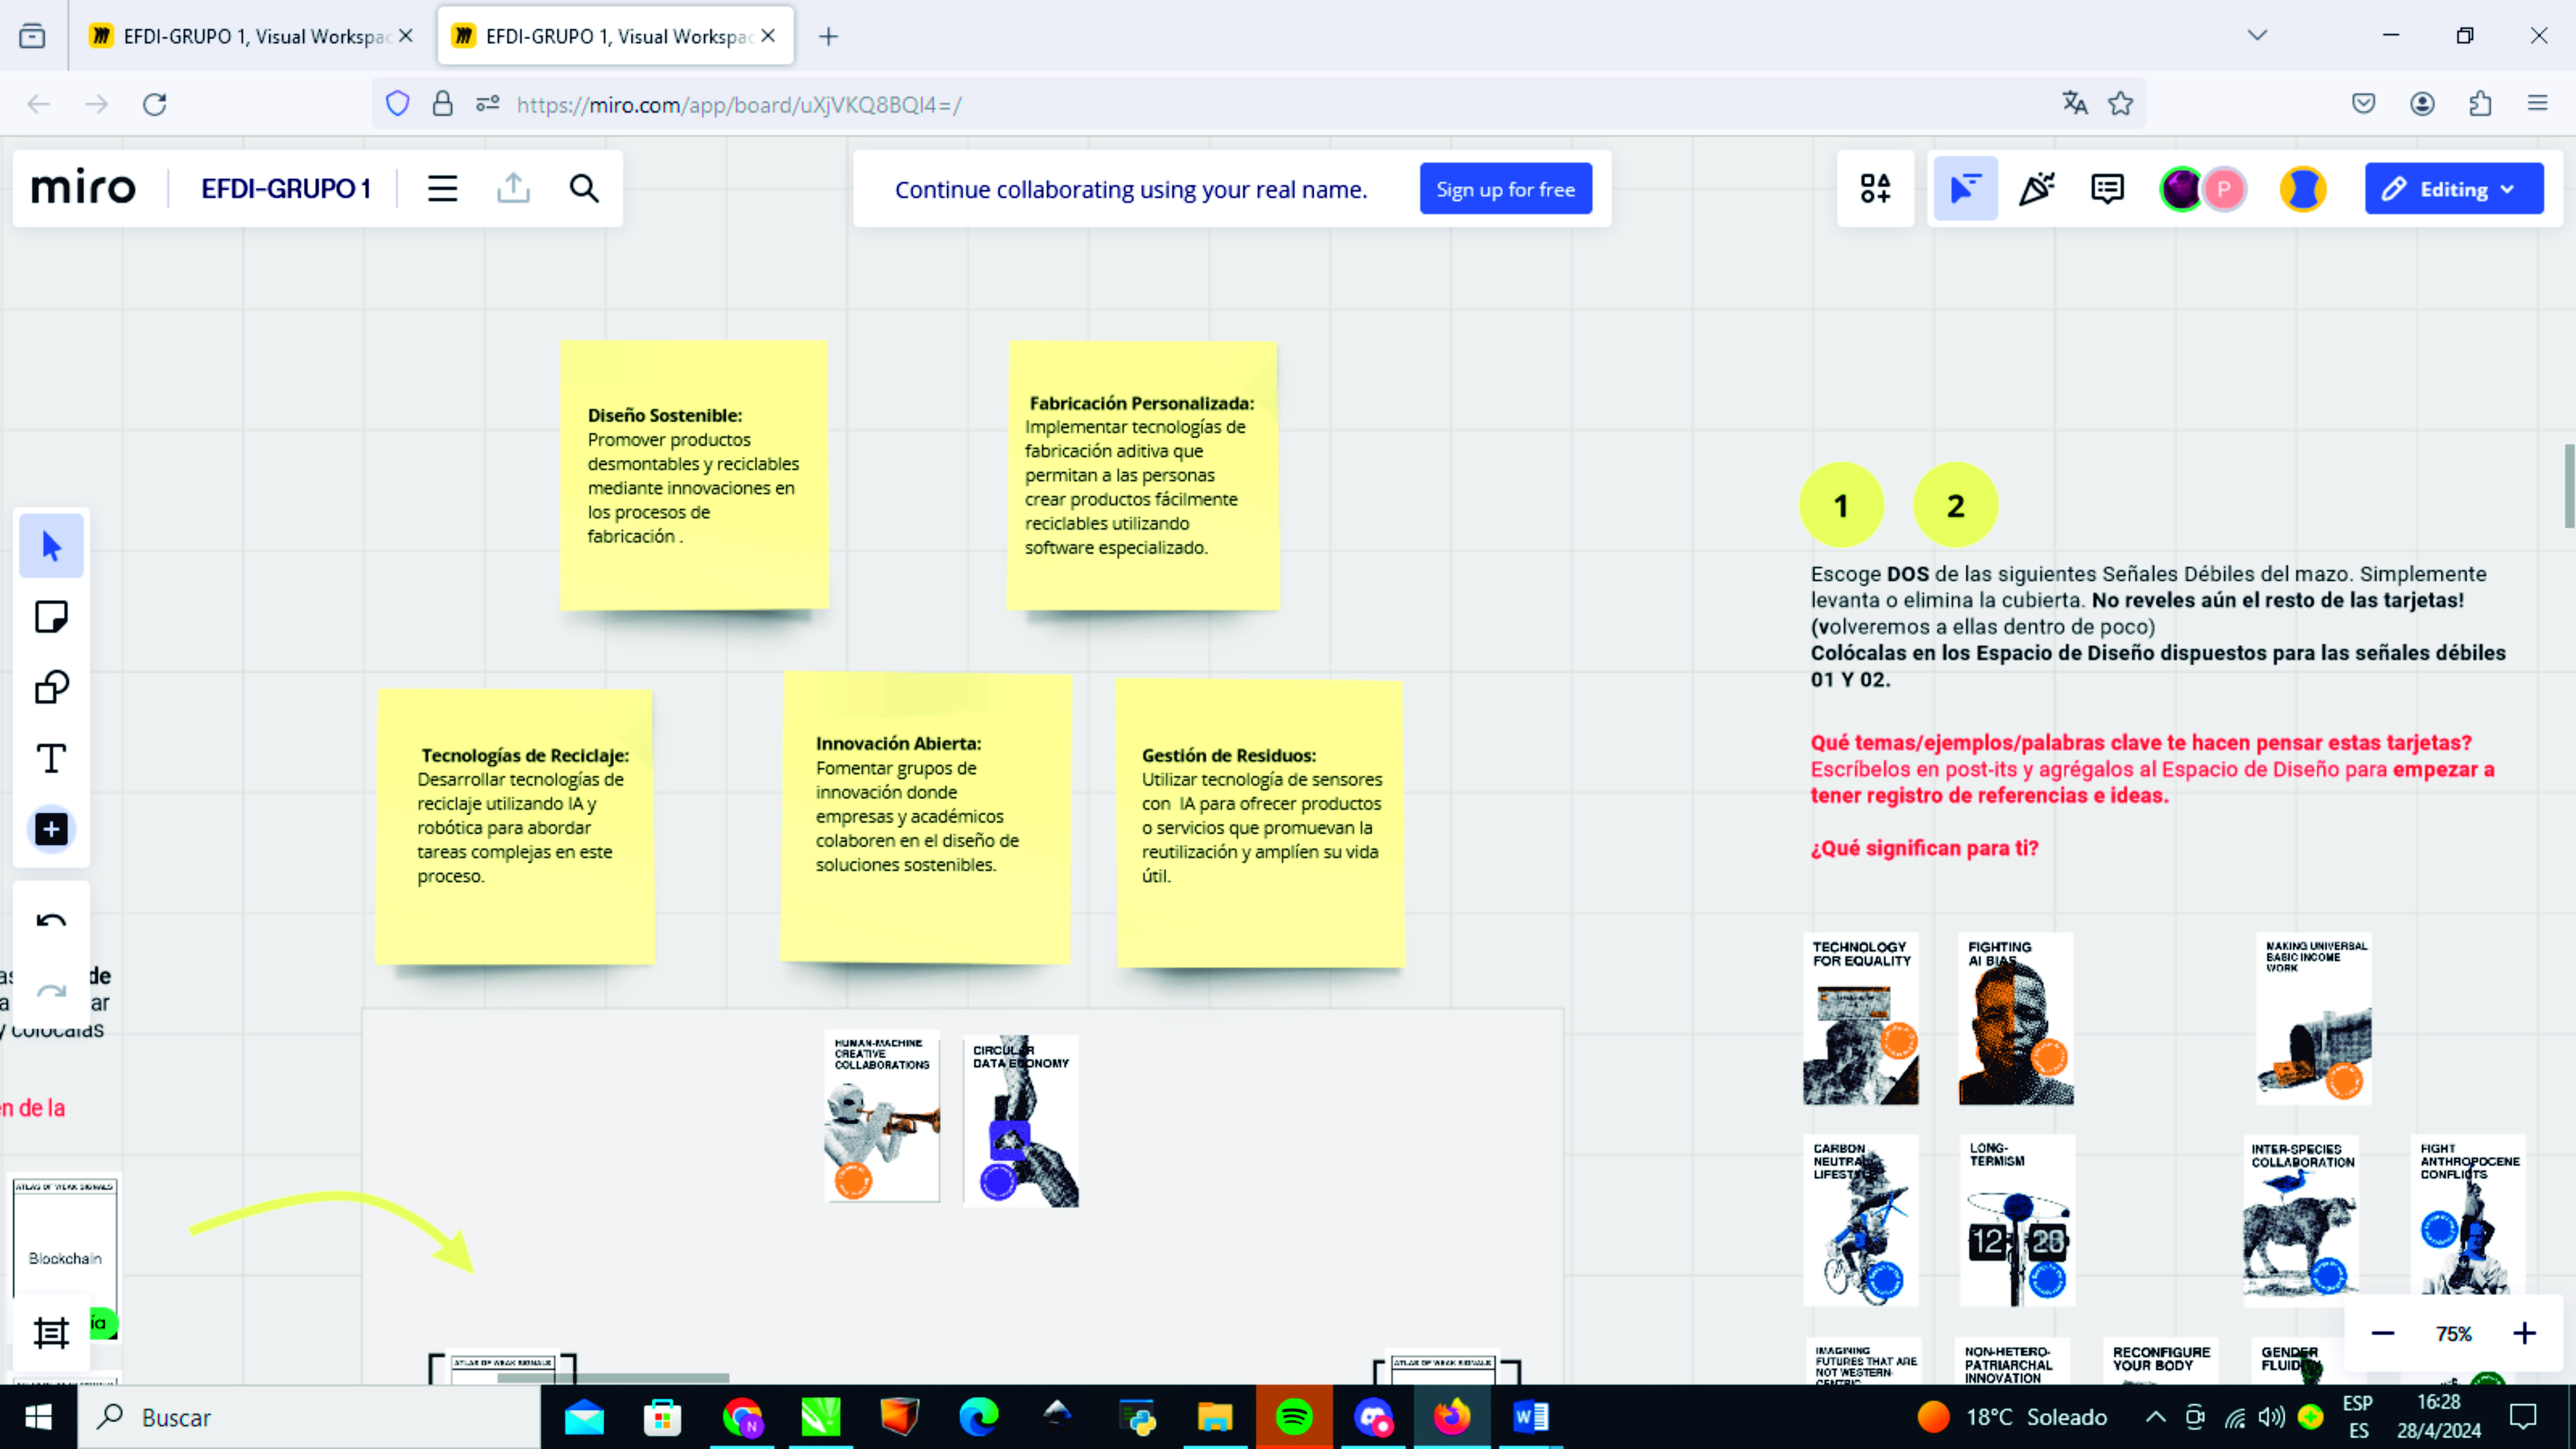2576x1449 pixels.
Task: Select the Fighting AI Bias card
Action: [x=2016, y=1019]
